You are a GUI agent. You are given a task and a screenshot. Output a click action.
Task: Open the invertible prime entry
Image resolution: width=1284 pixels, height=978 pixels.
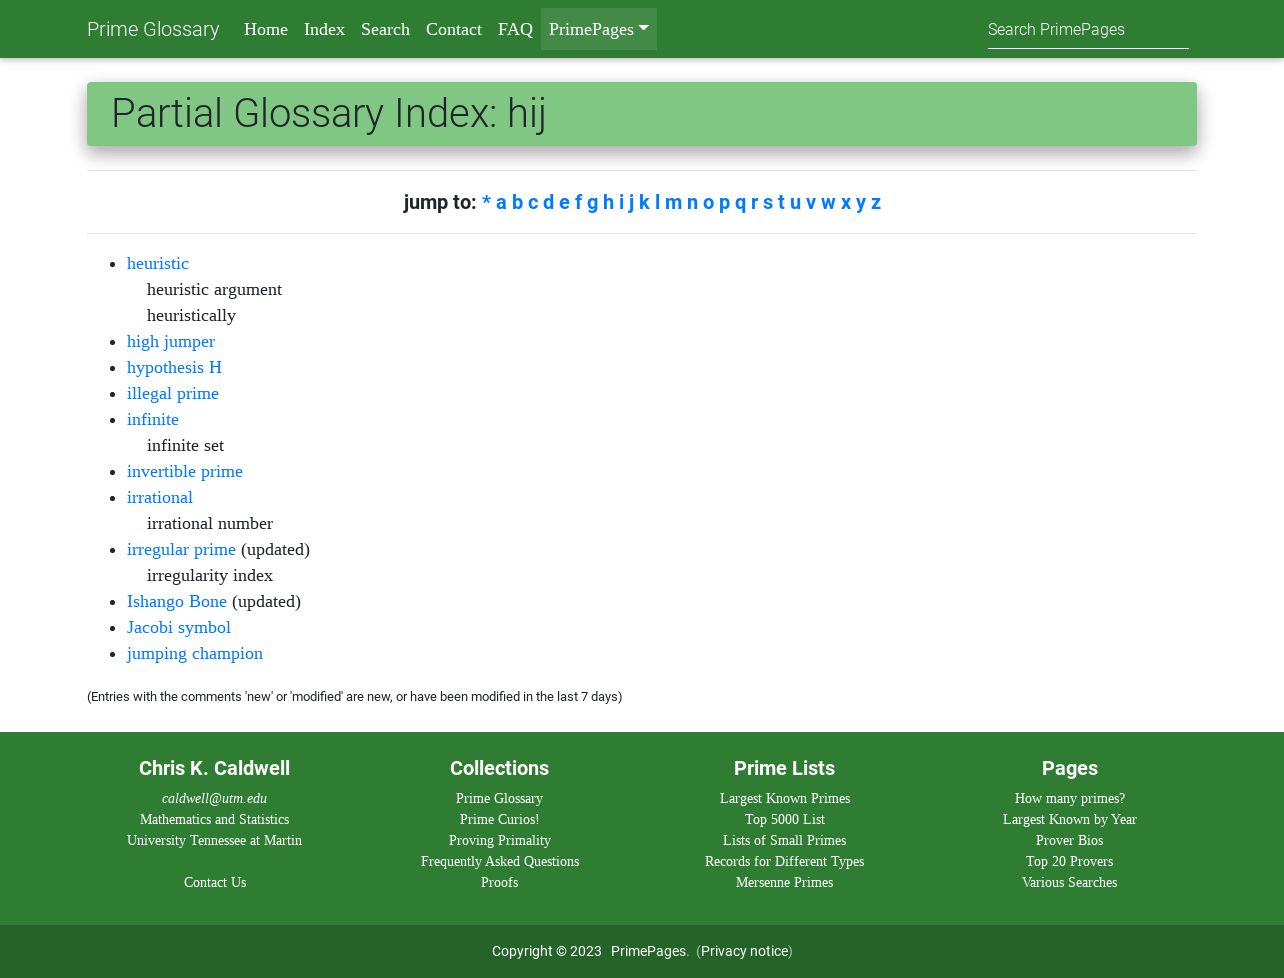point(185,471)
